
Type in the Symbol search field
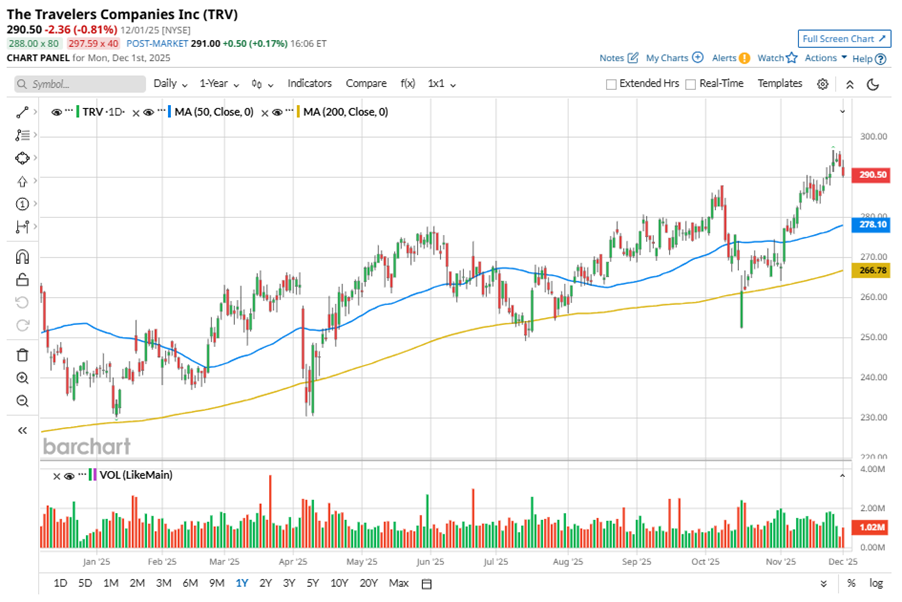click(88, 84)
